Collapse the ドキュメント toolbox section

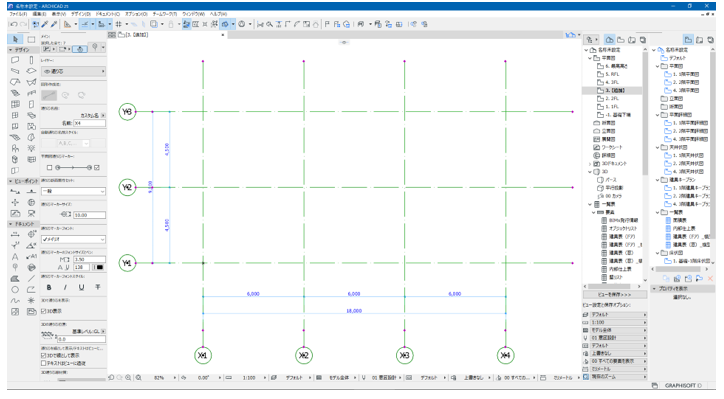pyautogui.click(x=11, y=224)
